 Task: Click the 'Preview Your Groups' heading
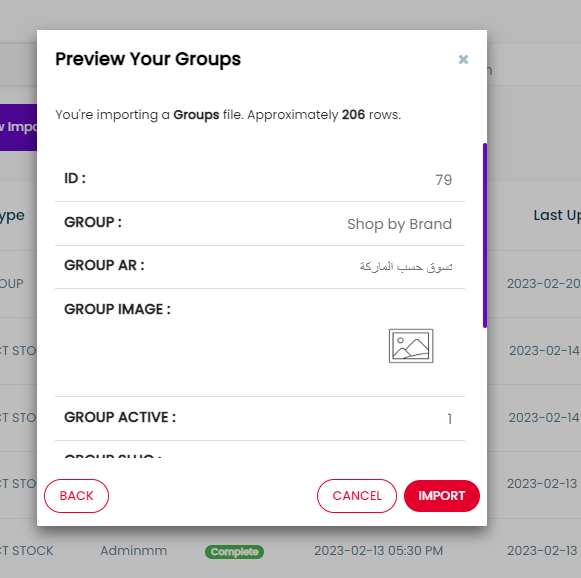click(148, 59)
